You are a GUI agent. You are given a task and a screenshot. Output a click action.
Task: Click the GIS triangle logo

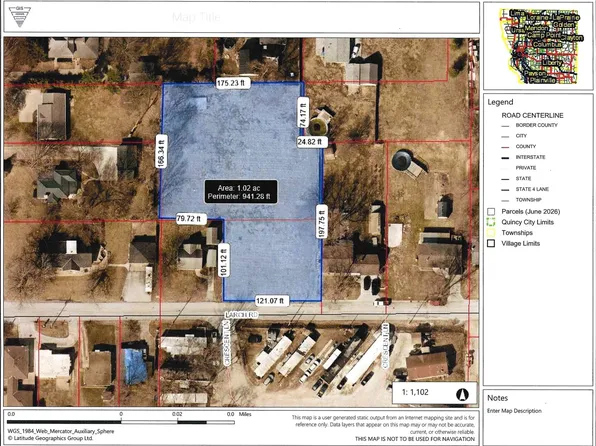click(x=20, y=17)
